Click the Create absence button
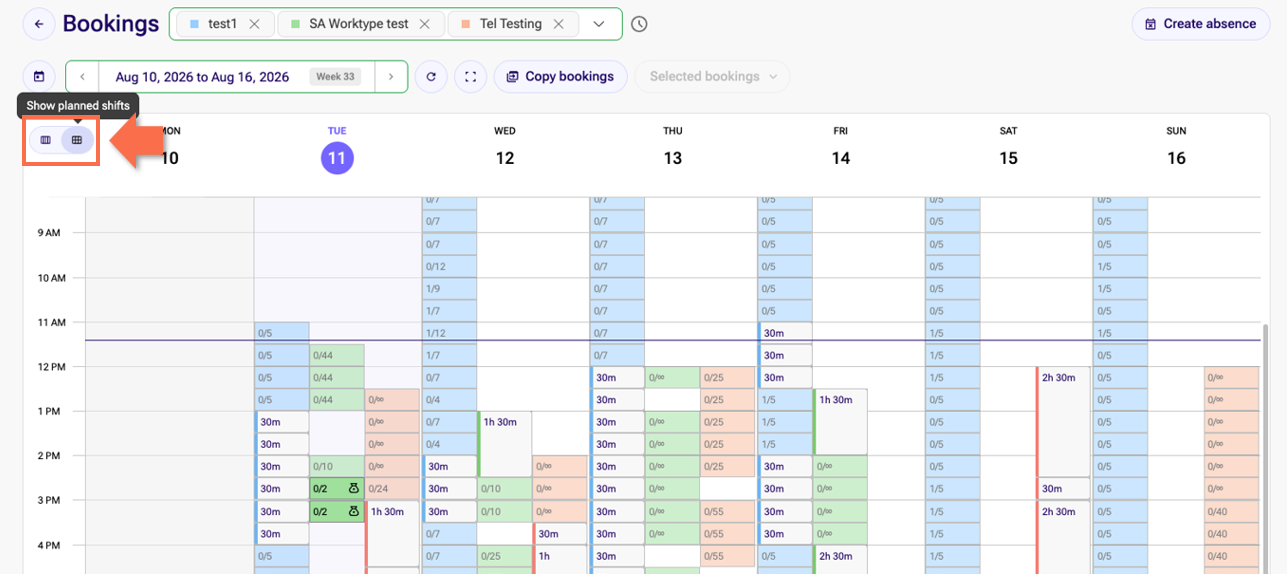Viewport: 1287px width, 574px height. (x=1200, y=24)
